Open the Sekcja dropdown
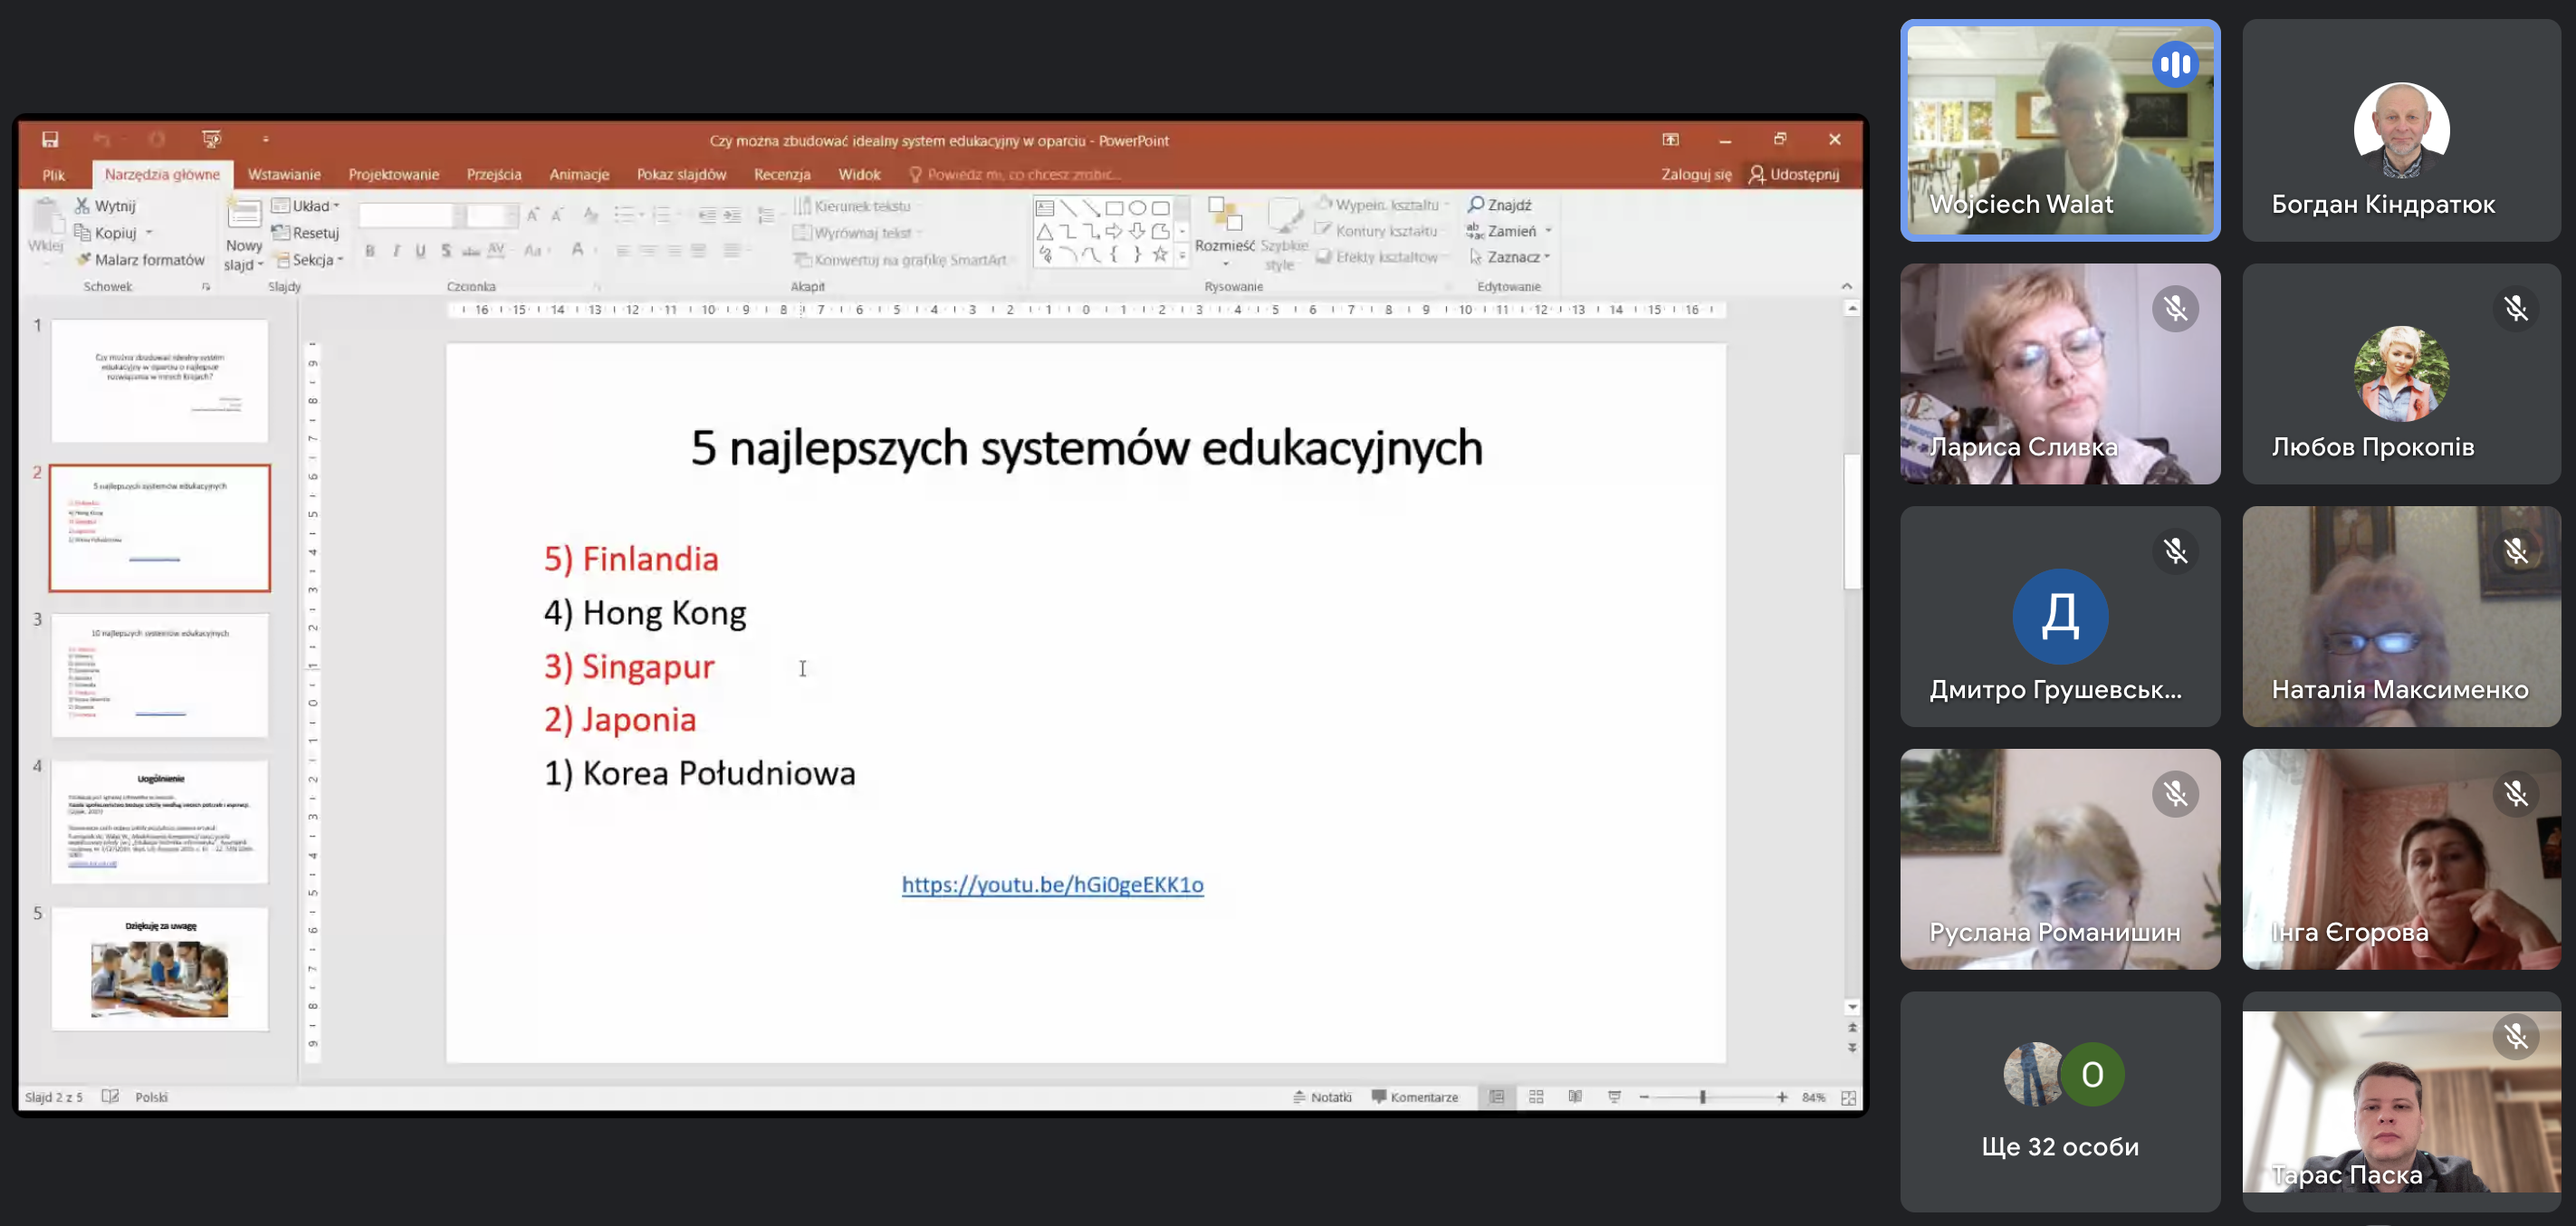The image size is (2576, 1226). [x=312, y=260]
